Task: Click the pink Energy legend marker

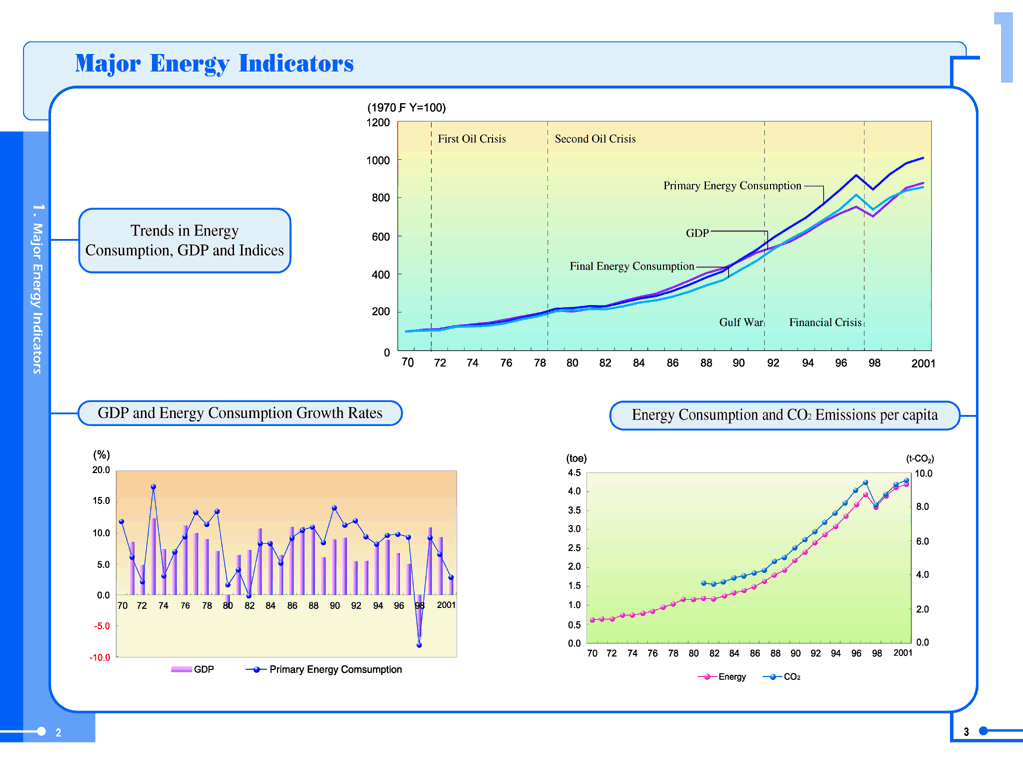Action: pyautogui.click(x=707, y=677)
